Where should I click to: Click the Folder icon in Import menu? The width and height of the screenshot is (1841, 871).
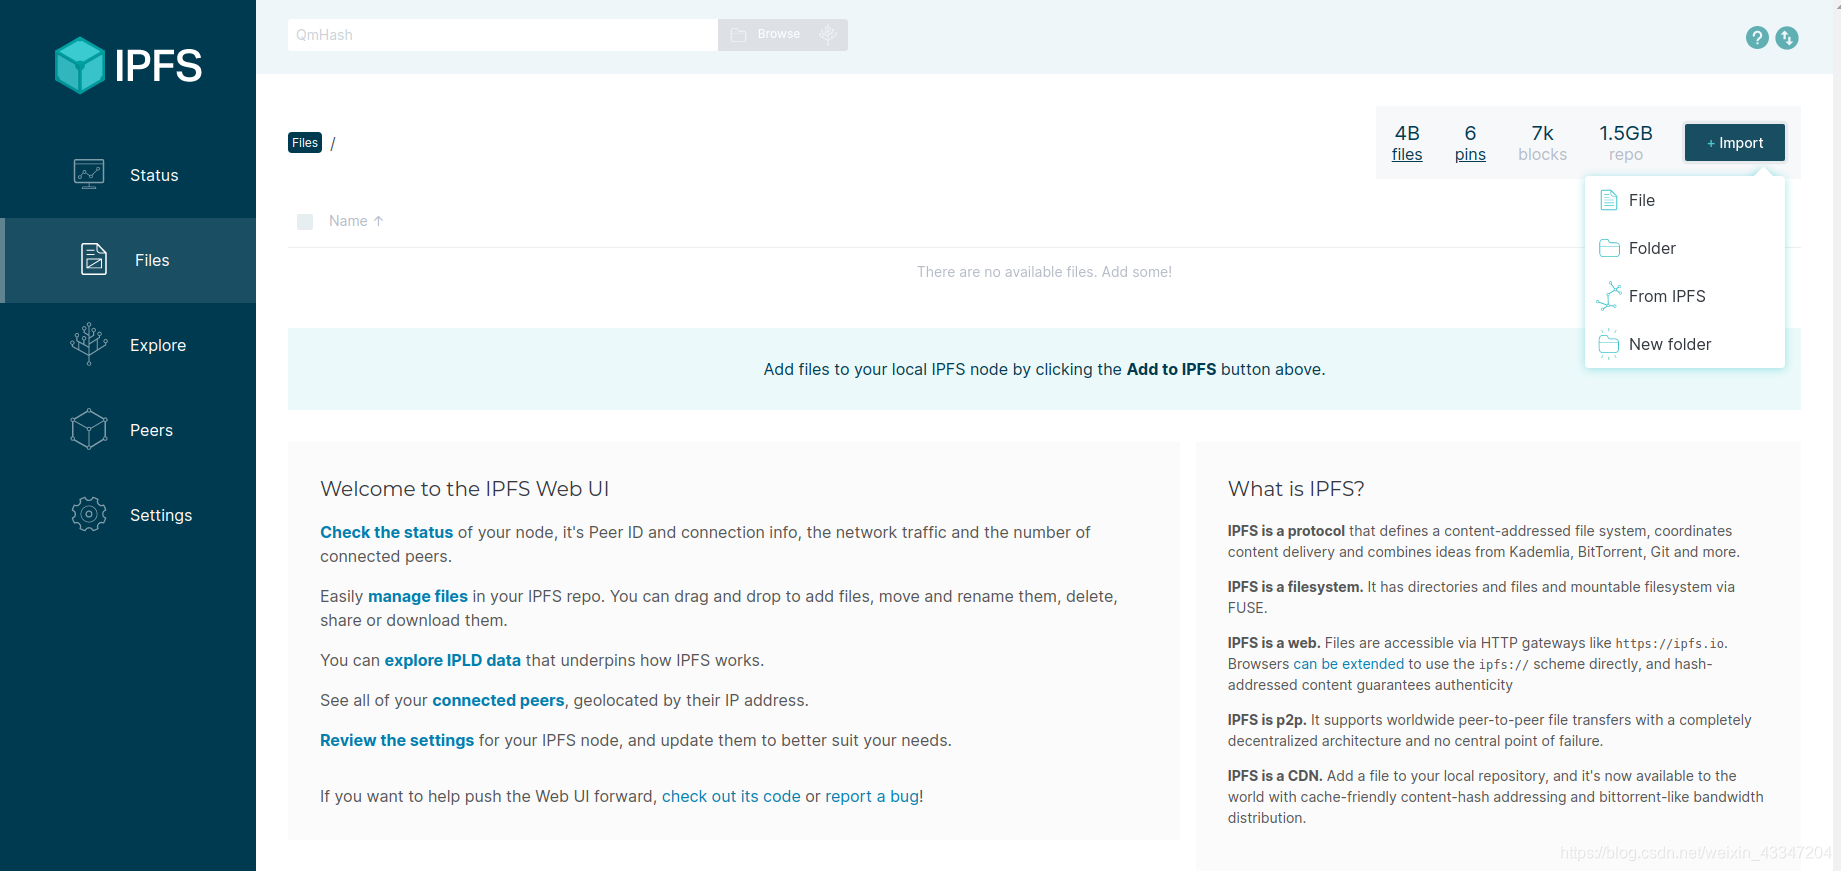[x=1609, y=248]
